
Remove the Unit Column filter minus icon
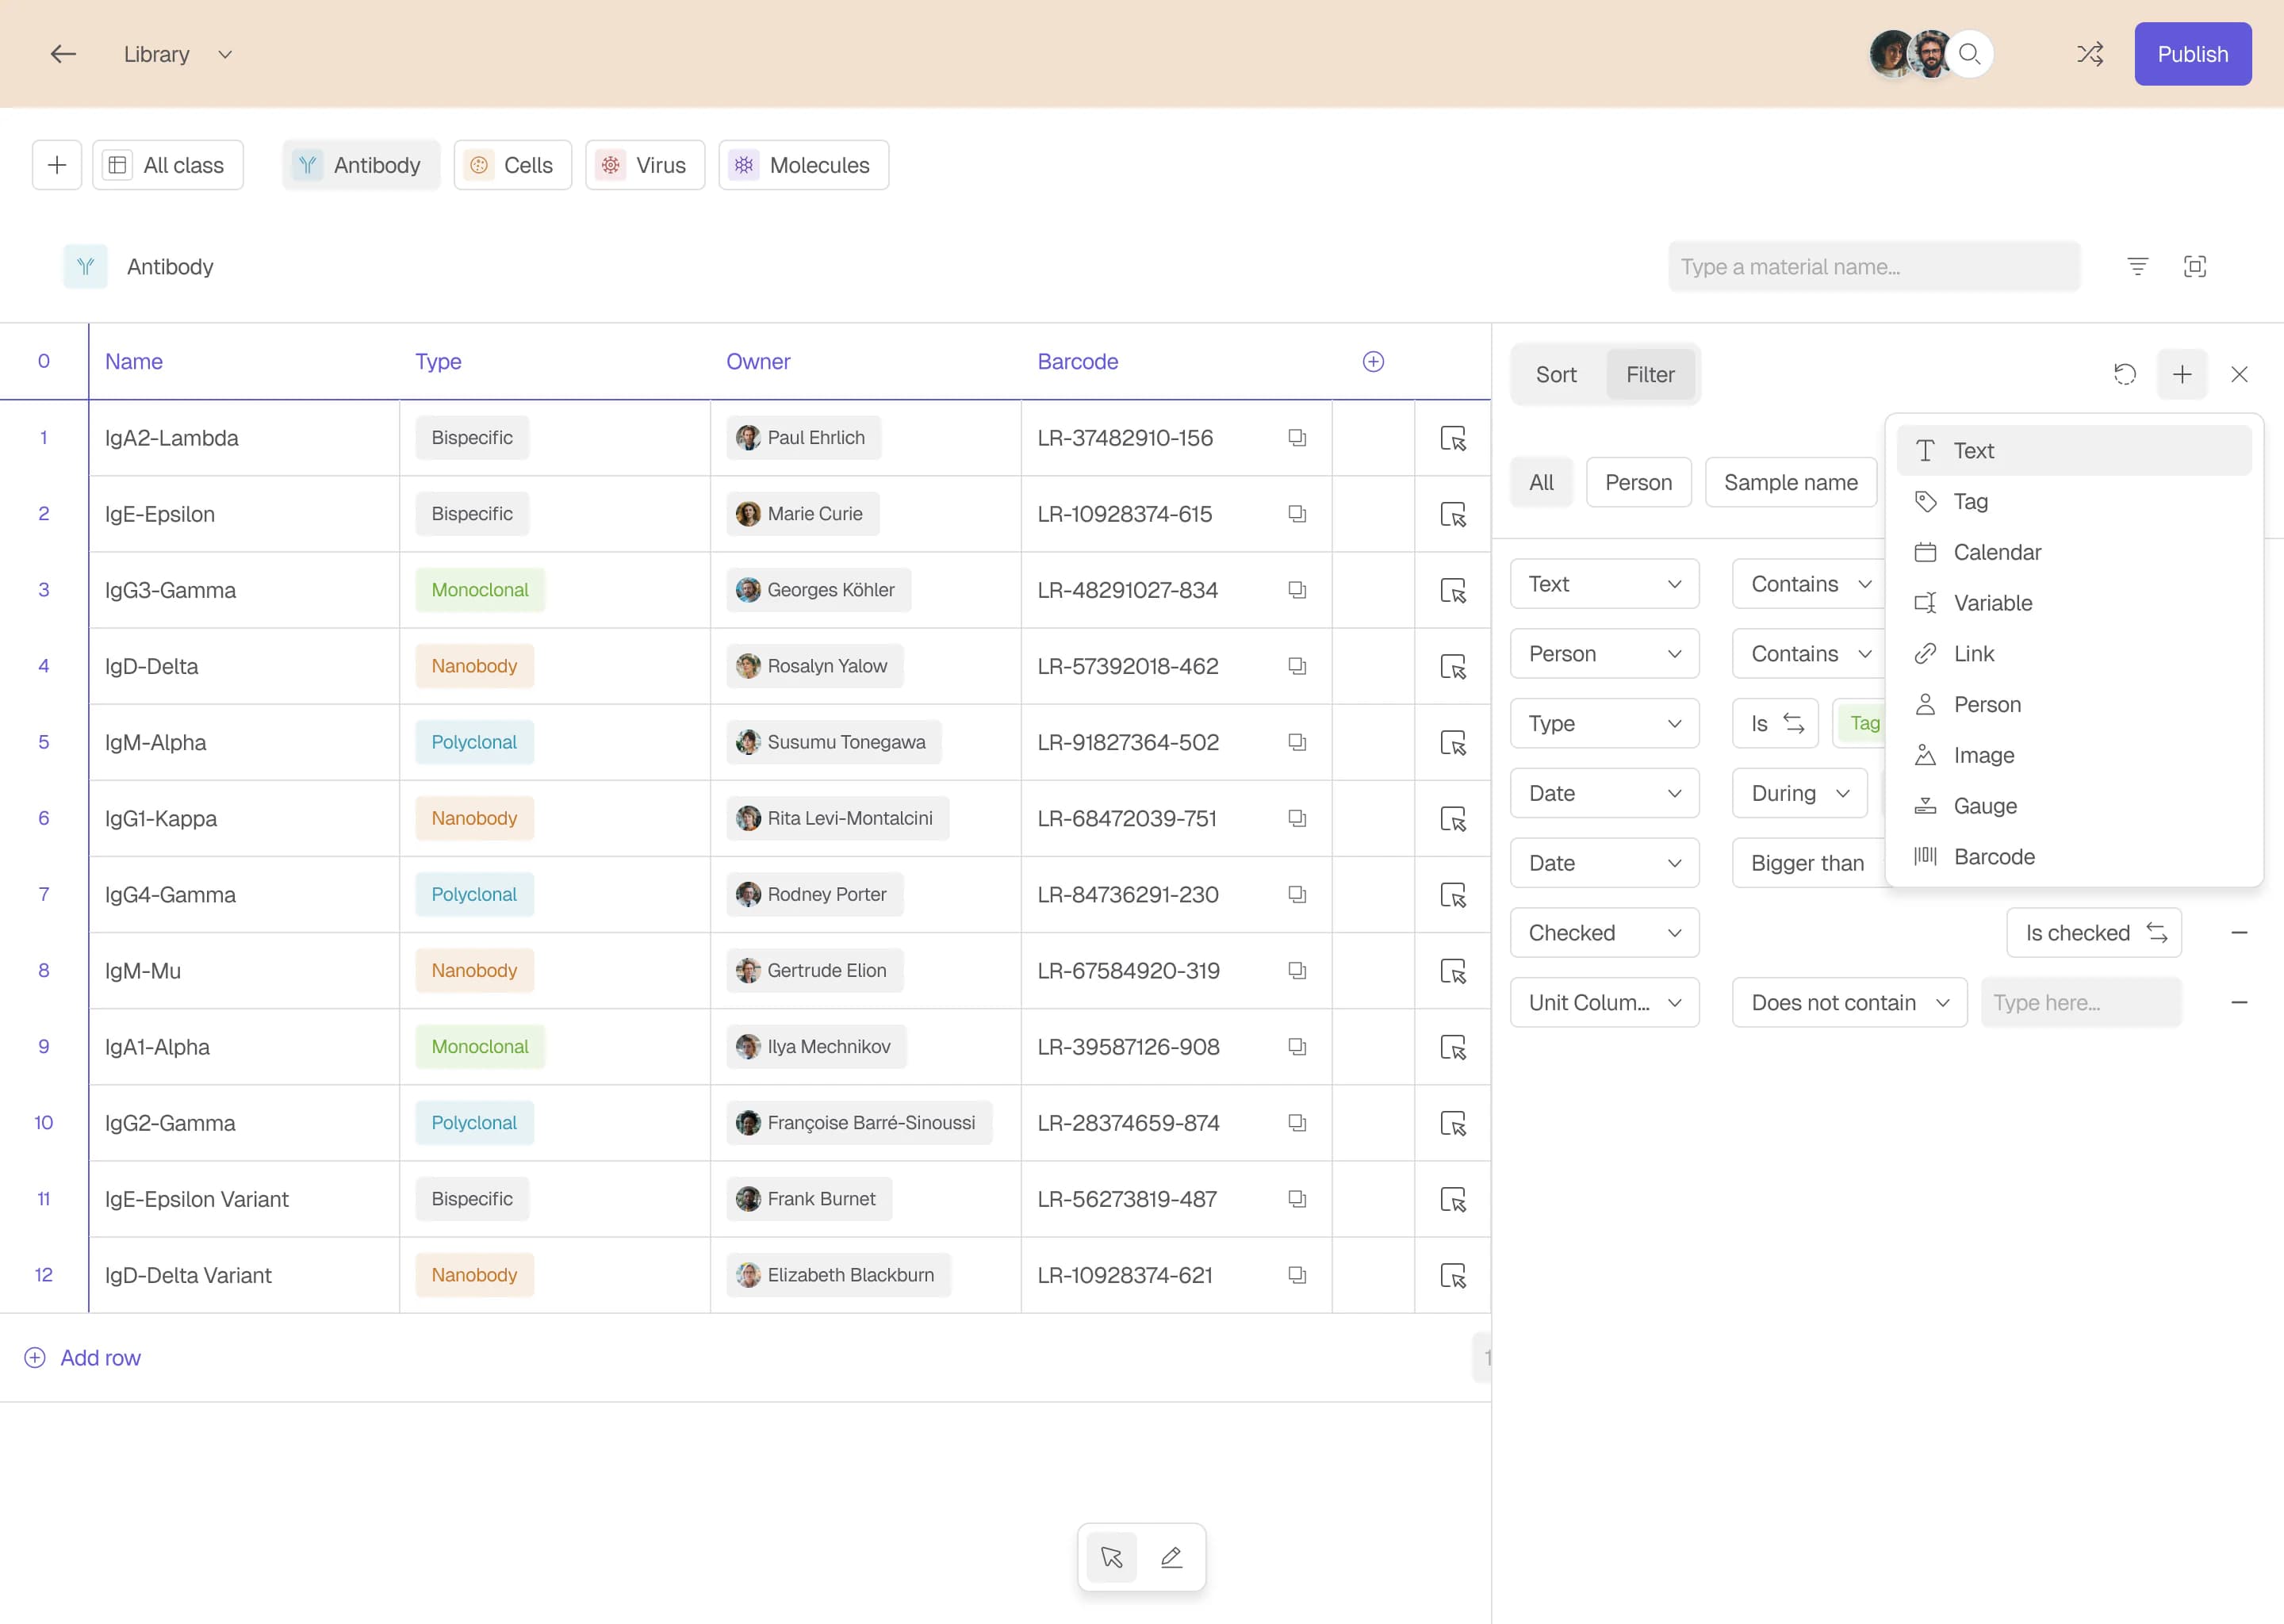(x=2239, y=1003)
